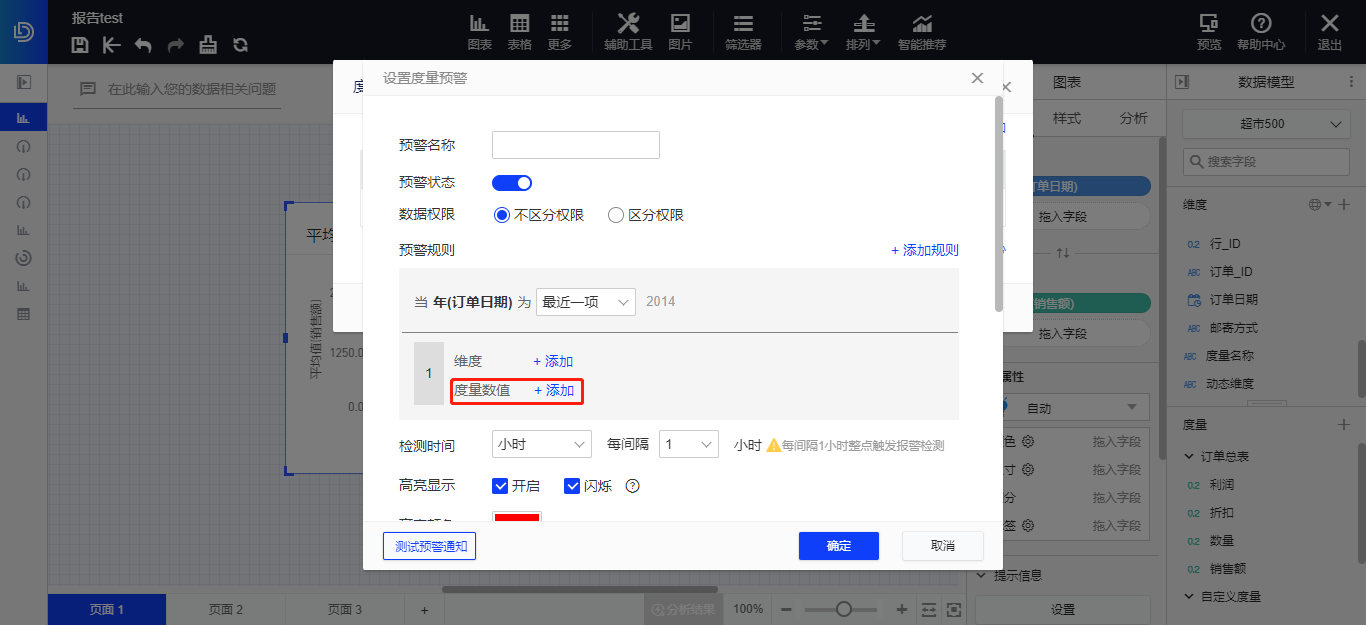Screen dimensions: 1366x625
Task: Click the 取消 cancel button
Action: point(943,546)
